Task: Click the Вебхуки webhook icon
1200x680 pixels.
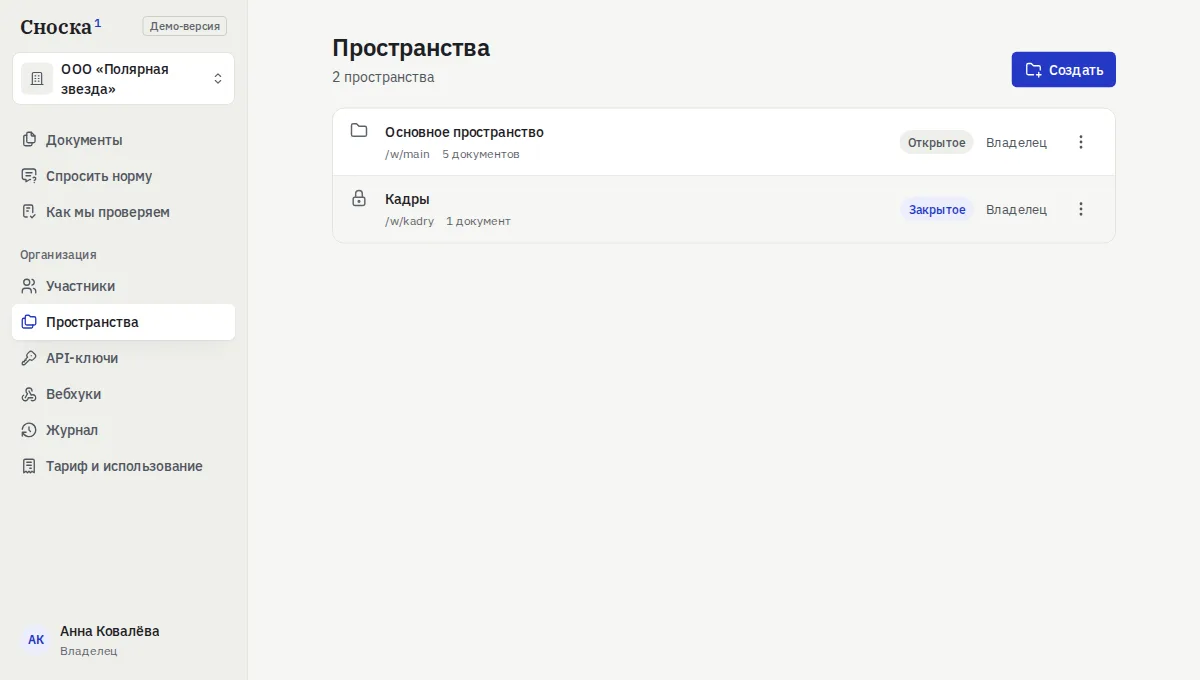Action: 29,394
